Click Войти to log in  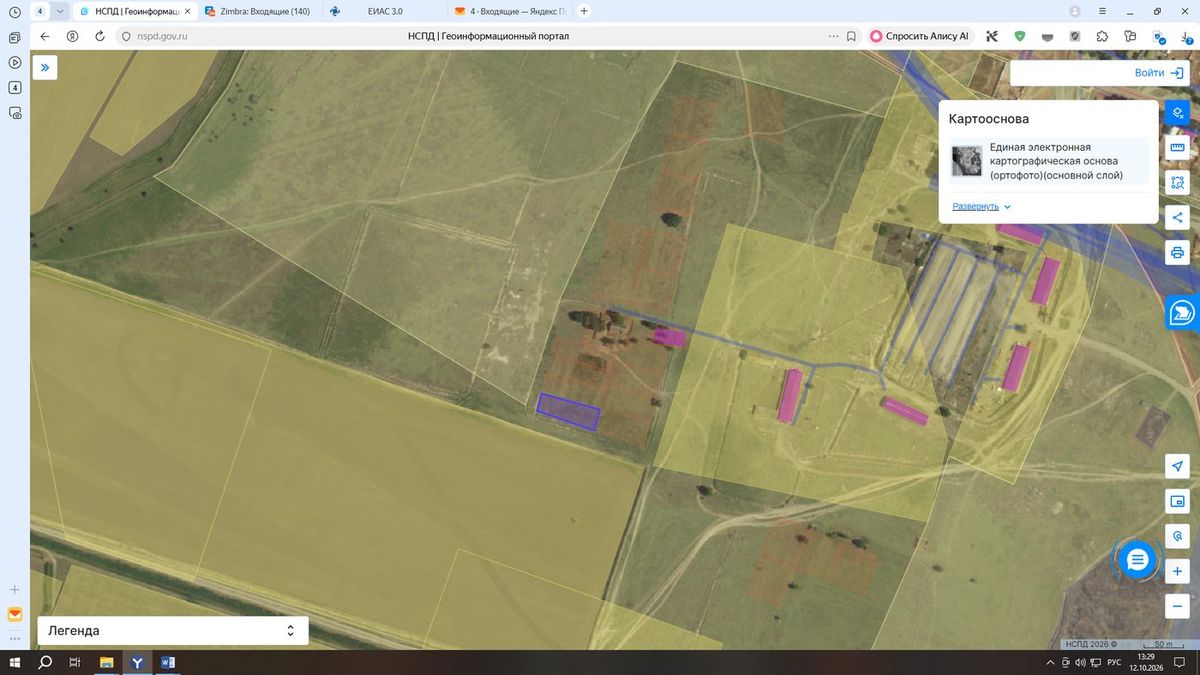click(1160, 73)
